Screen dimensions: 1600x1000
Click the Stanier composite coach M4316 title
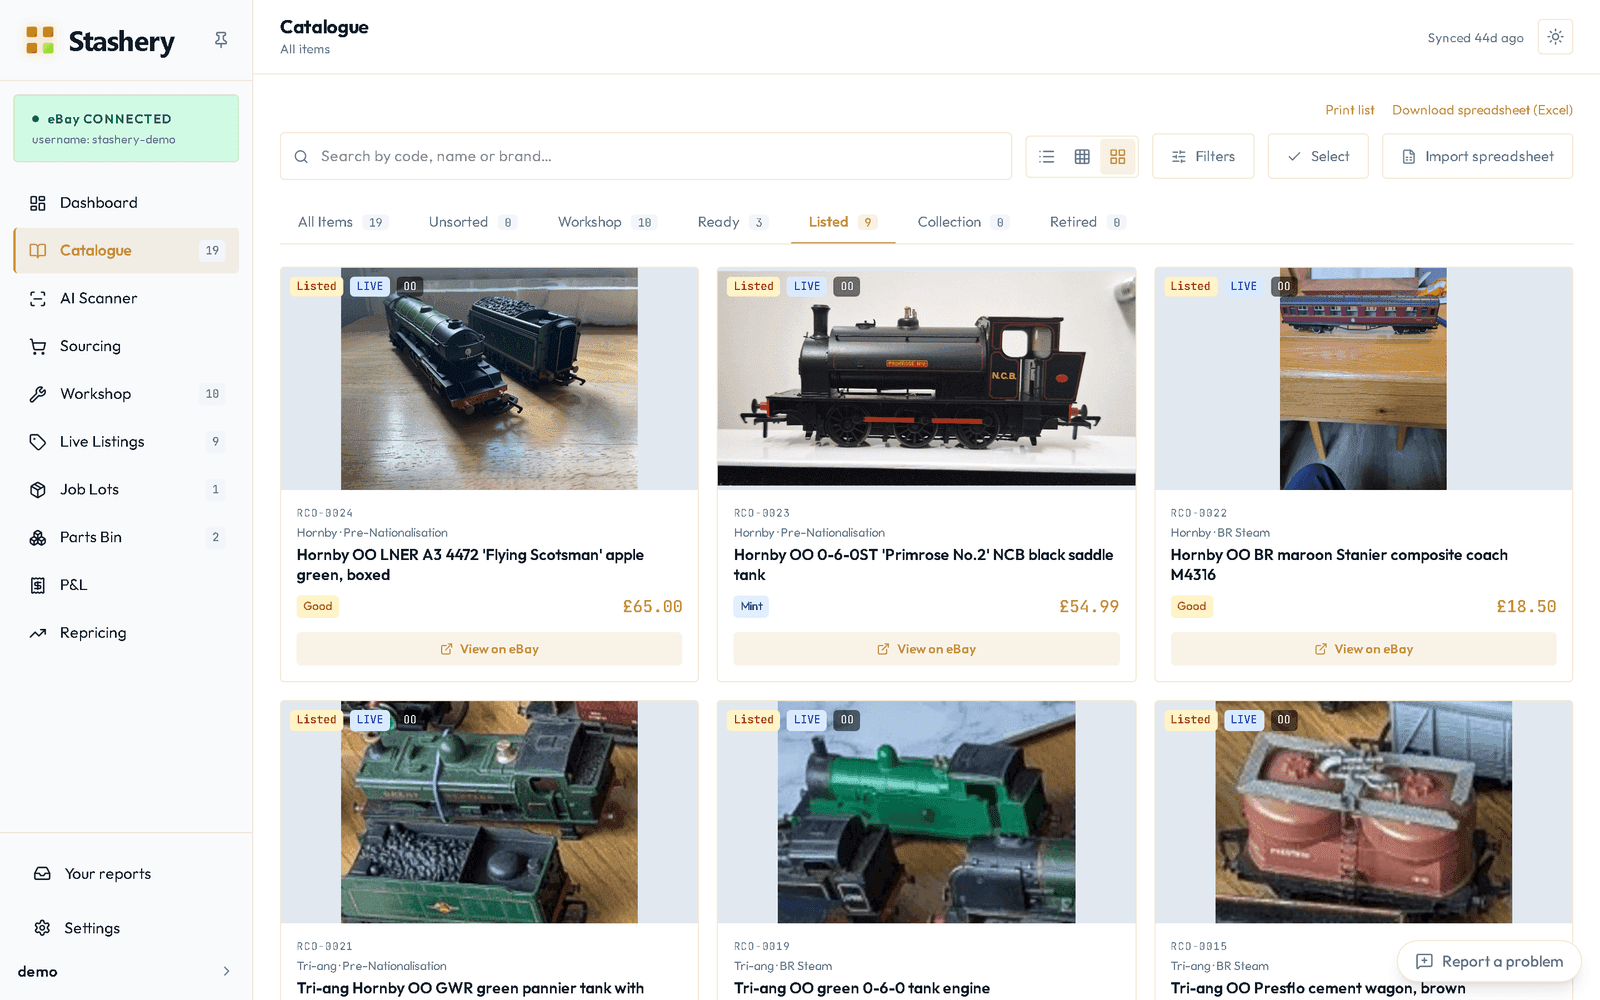(x=1339, y=565)
